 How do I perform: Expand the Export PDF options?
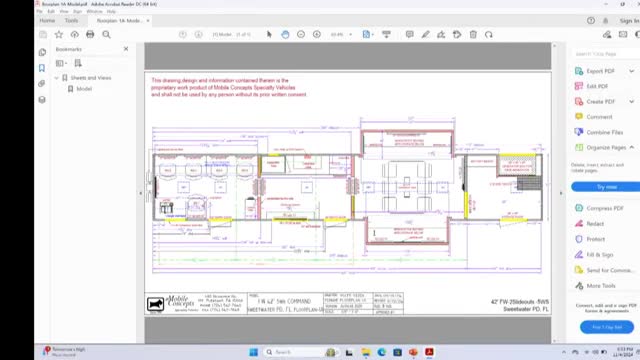(631, 71)
